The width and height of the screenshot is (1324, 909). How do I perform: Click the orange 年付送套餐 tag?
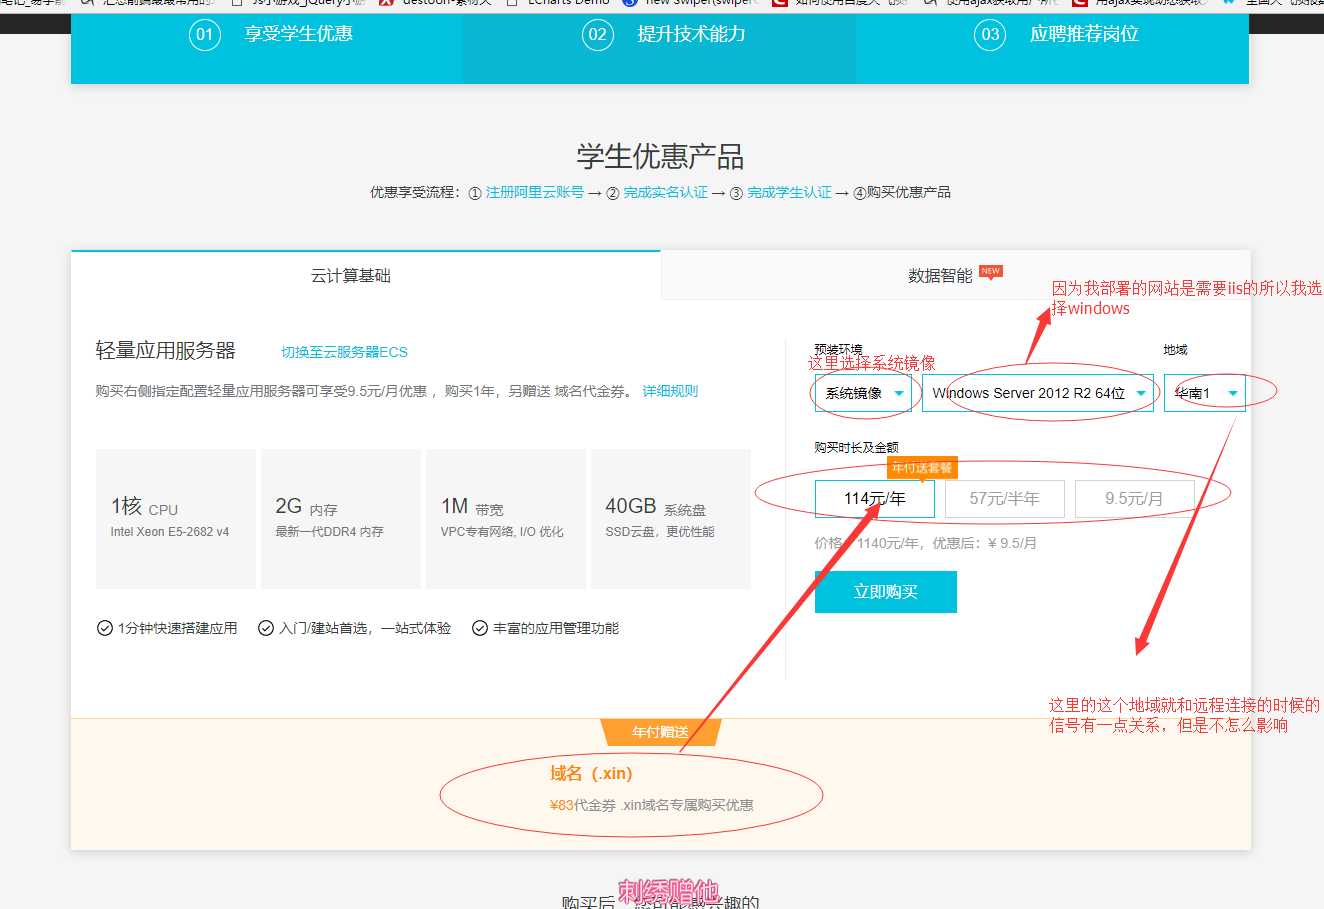pyautogui.click(x=922, y=468)
